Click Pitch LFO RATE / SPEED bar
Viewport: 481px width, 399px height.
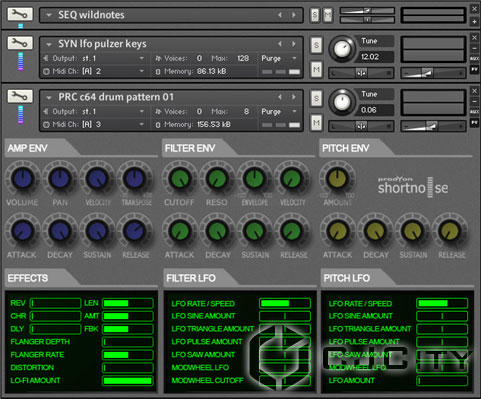[442, 303]
